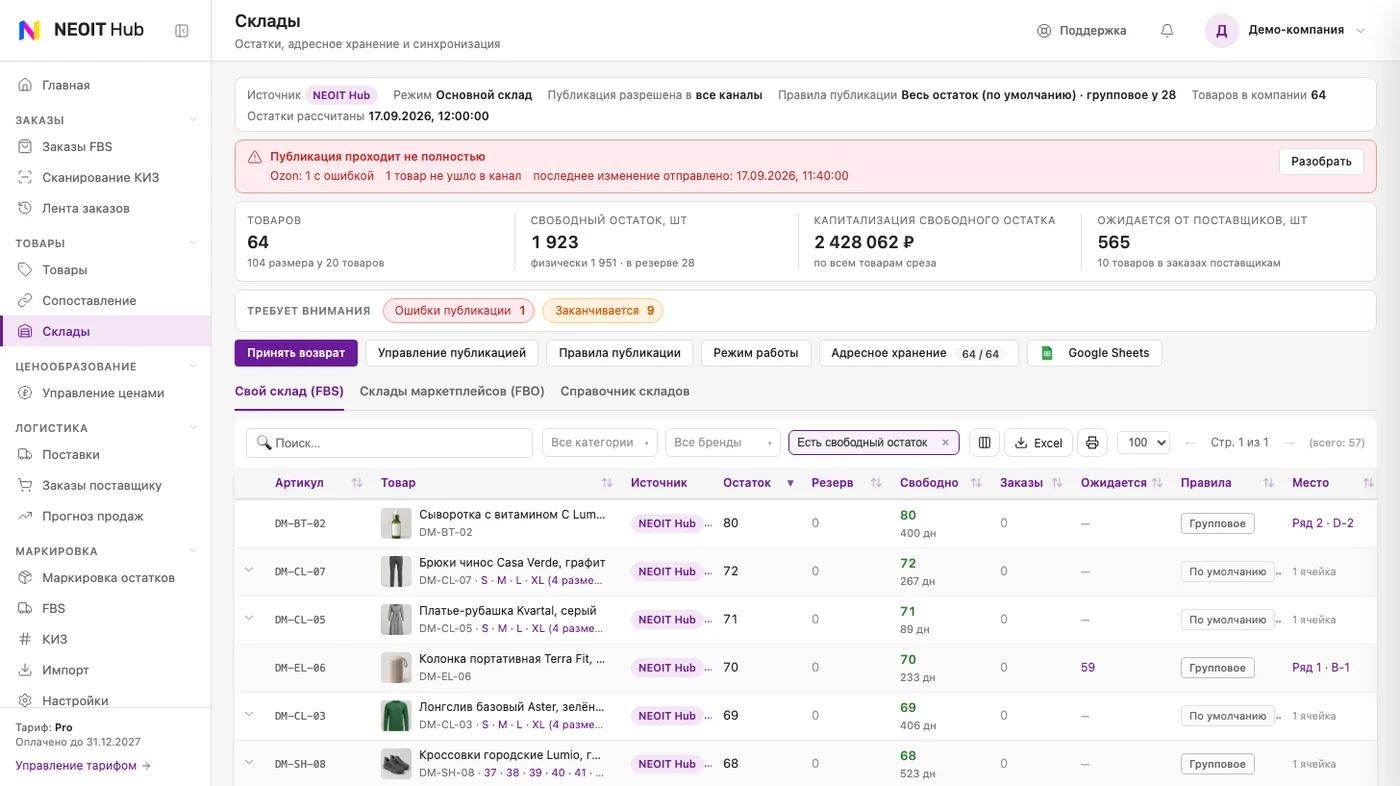The width and height of the screenshot is (1400, 786).
Task: Open notifications via the bell icon
Action: [x=1167, y=30]
